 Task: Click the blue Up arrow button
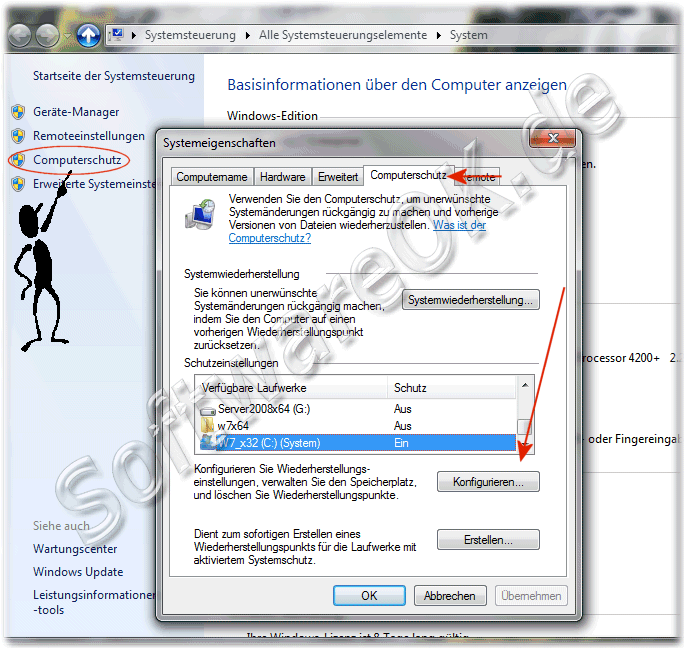(89, 35)
